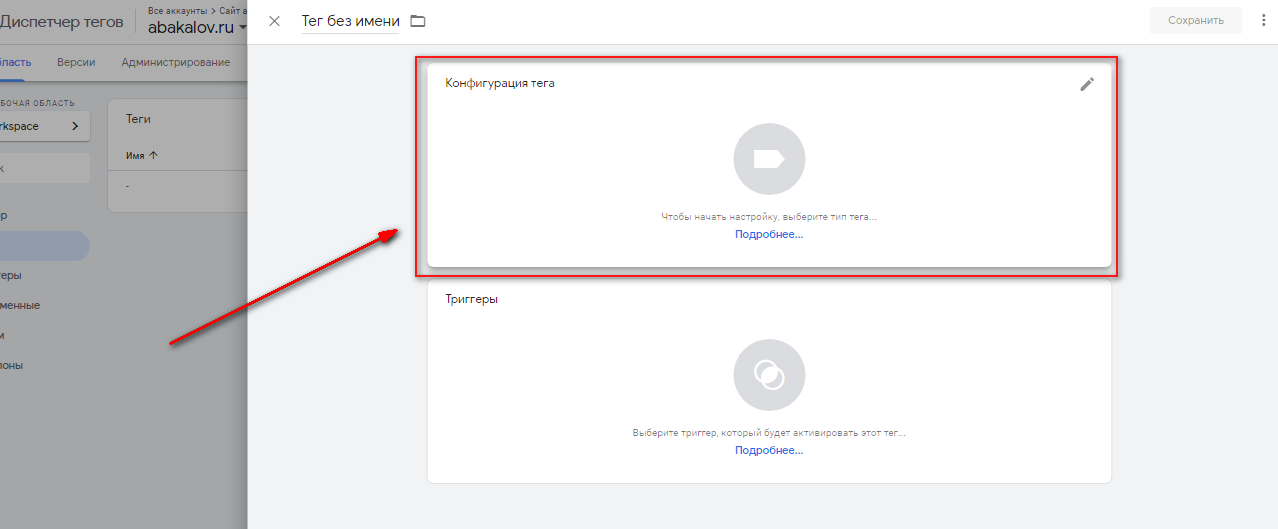This screenshot has width=1278, height=529.
Task: Click the gray tag icon to choose tag type
Action: click(x=768, y=159)
